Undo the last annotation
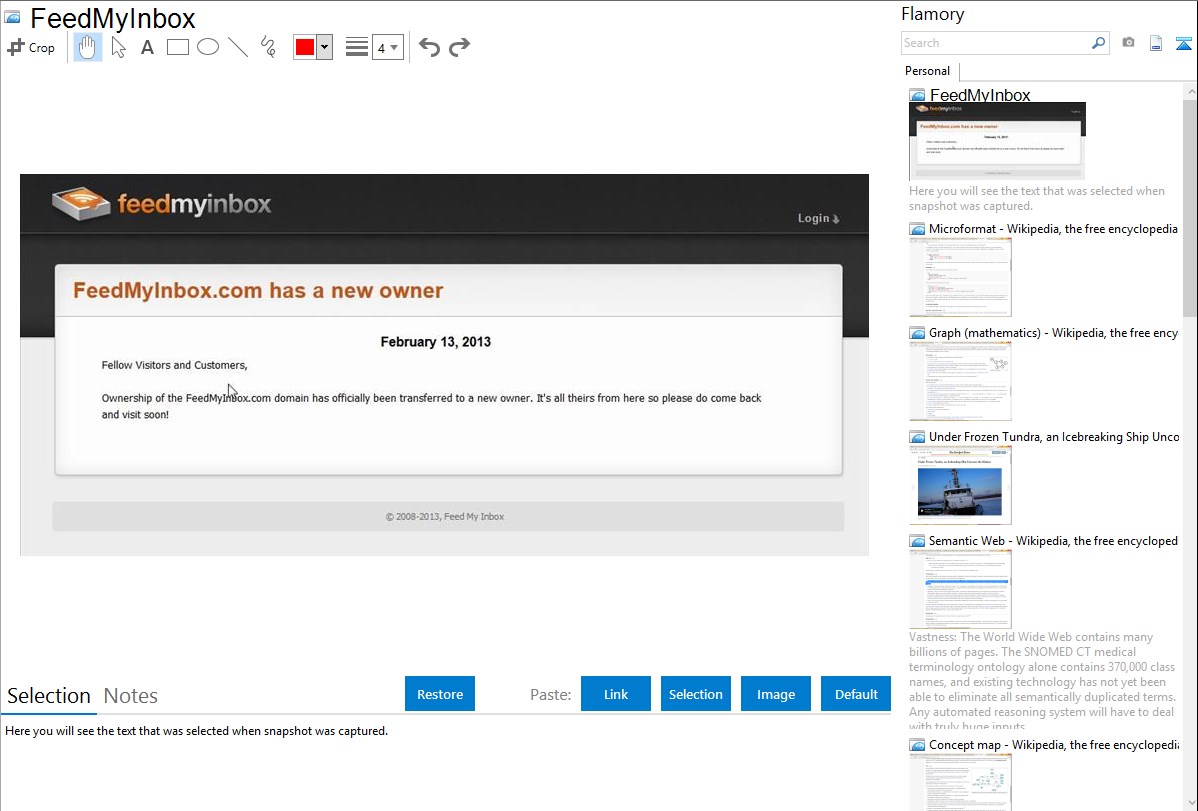1198x811 pixels. (x=429, y=47)
